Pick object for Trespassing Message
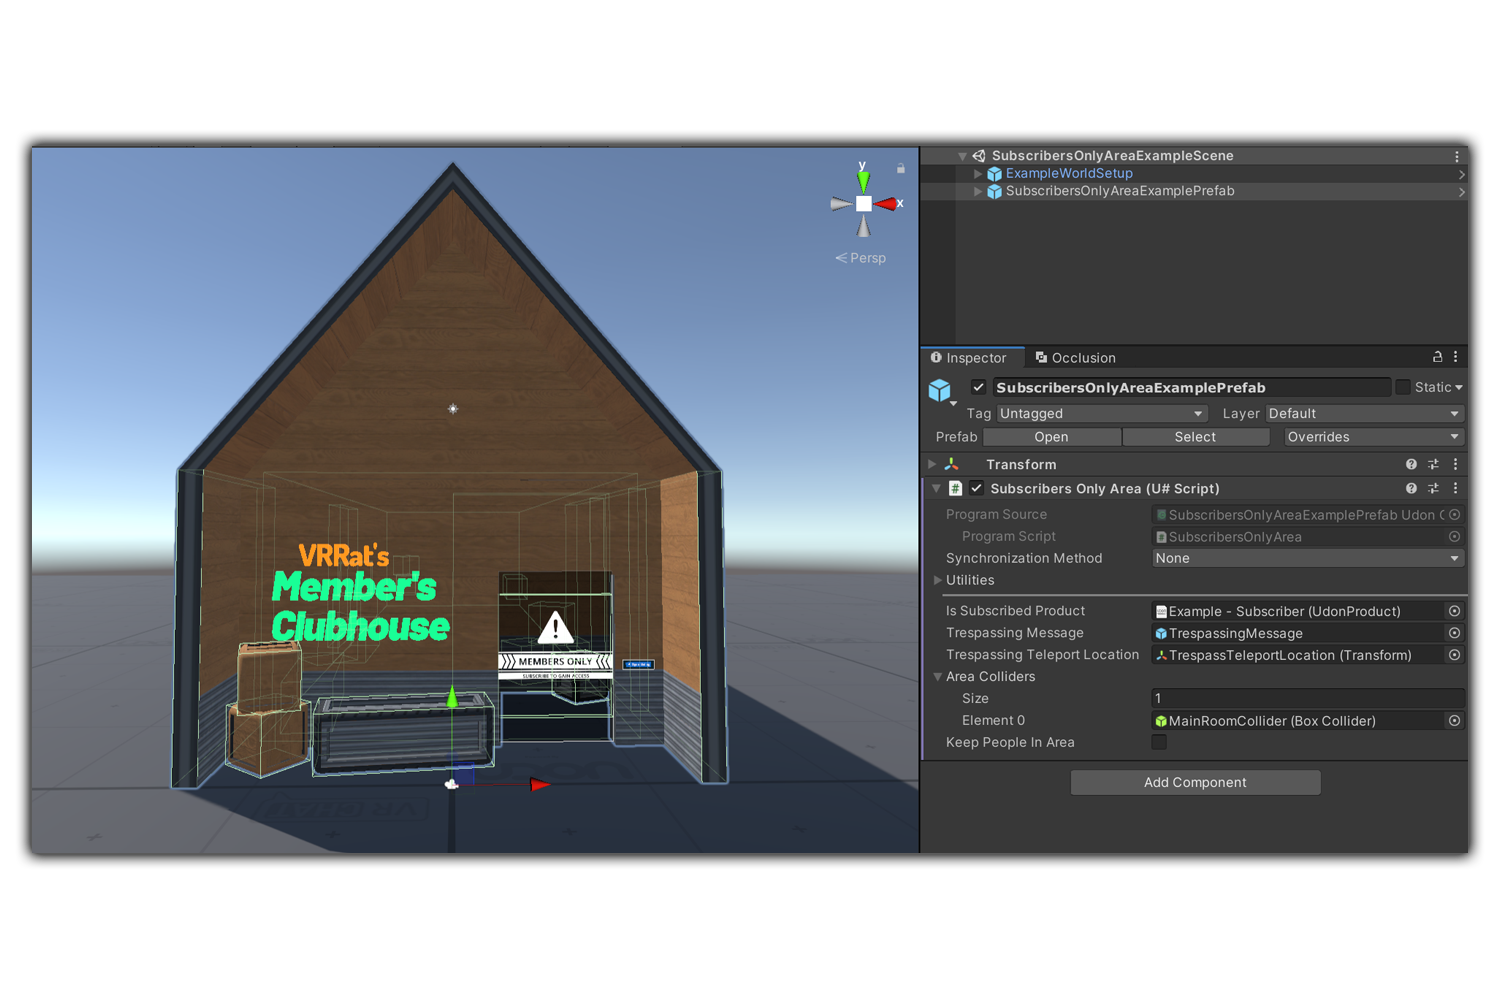1500x1000 pixels. (1455, 633)
